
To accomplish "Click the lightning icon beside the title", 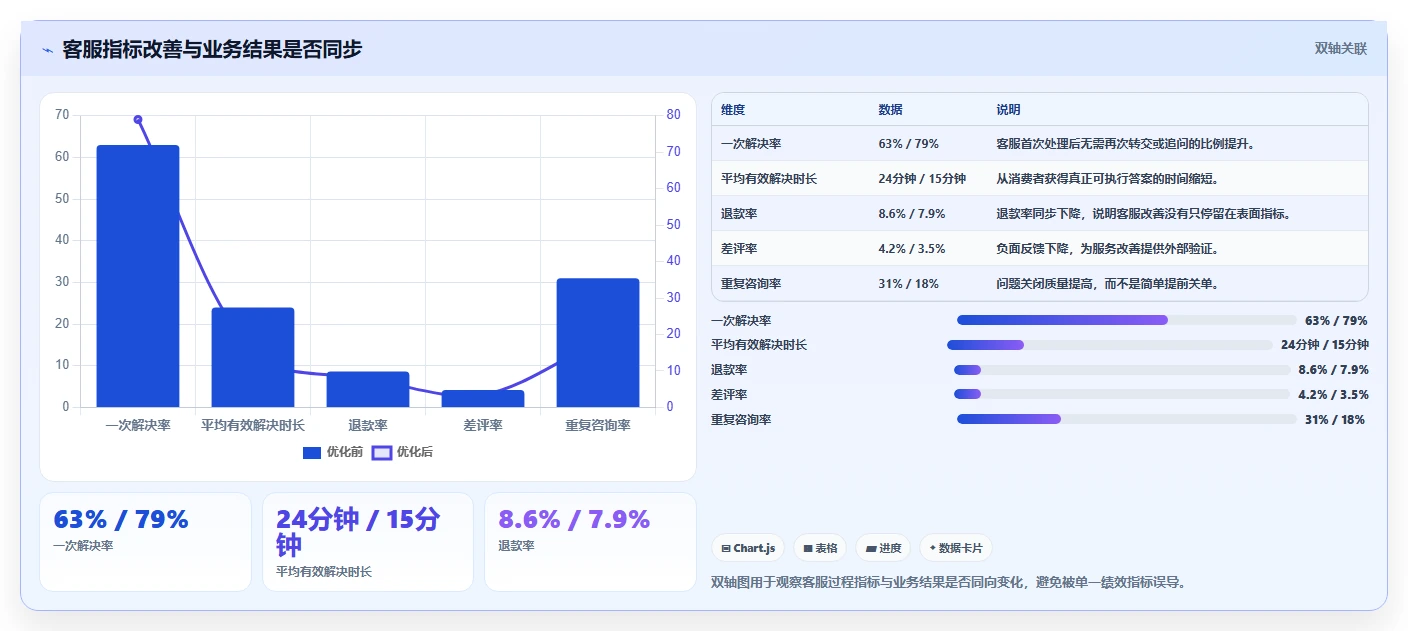I will click(47, 49).
